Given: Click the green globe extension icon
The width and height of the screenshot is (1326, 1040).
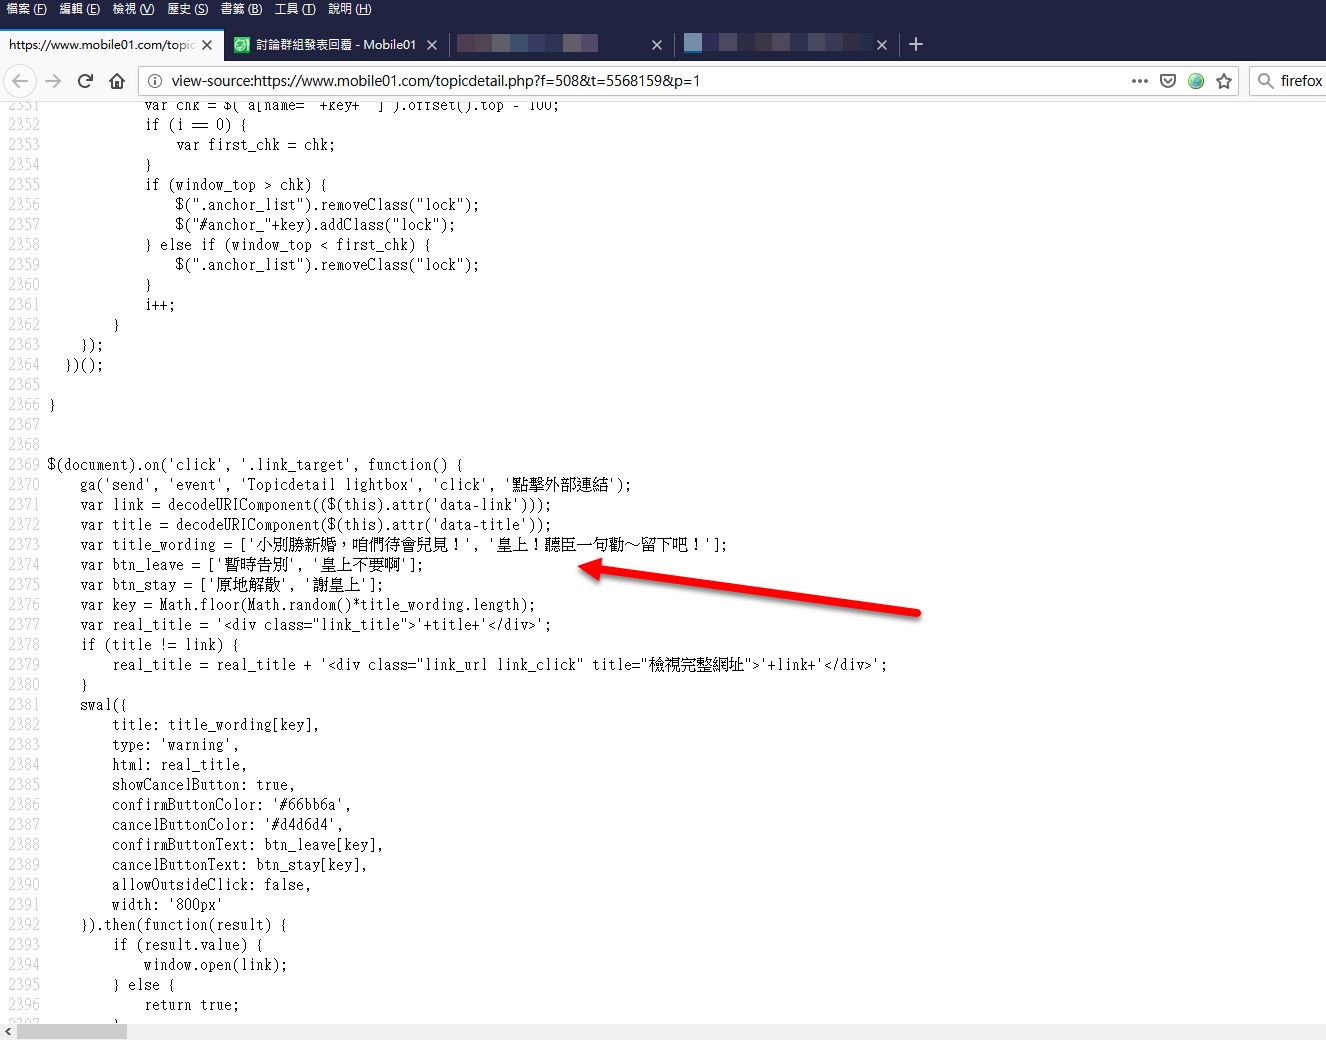Looking at the screenshot, I should 1196,81.
